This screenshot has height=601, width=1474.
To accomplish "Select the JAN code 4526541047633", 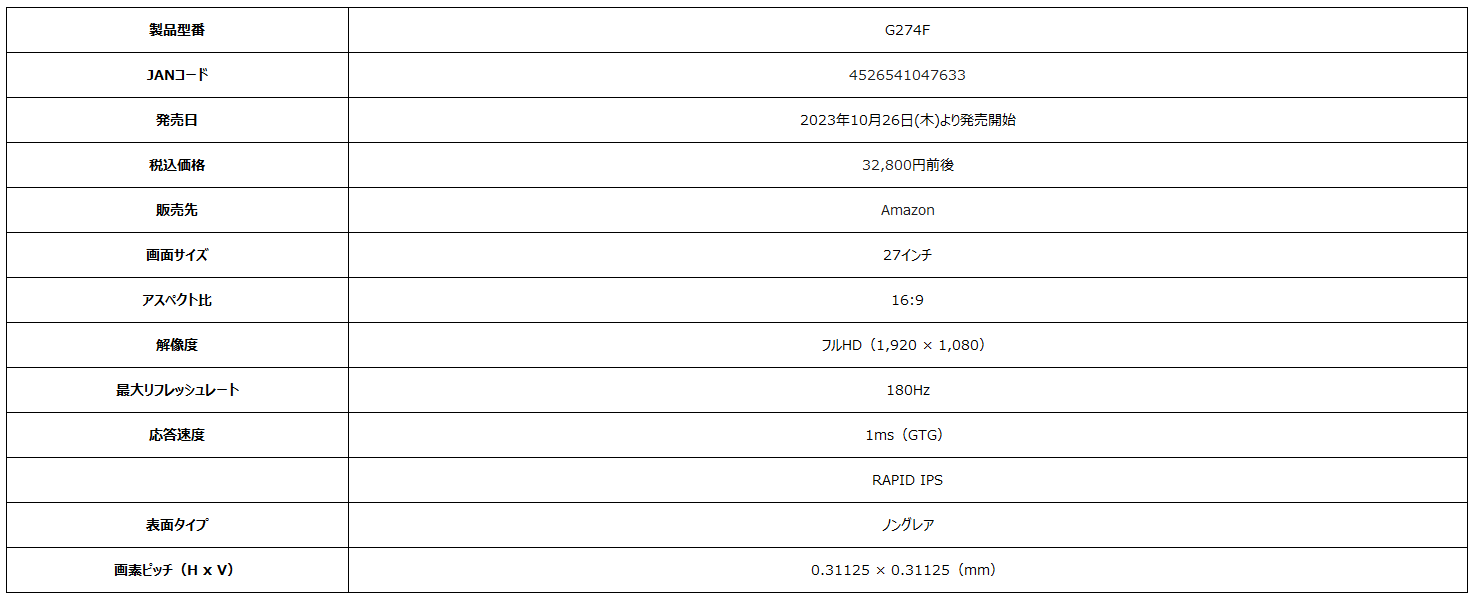I will tap(908, 75).
